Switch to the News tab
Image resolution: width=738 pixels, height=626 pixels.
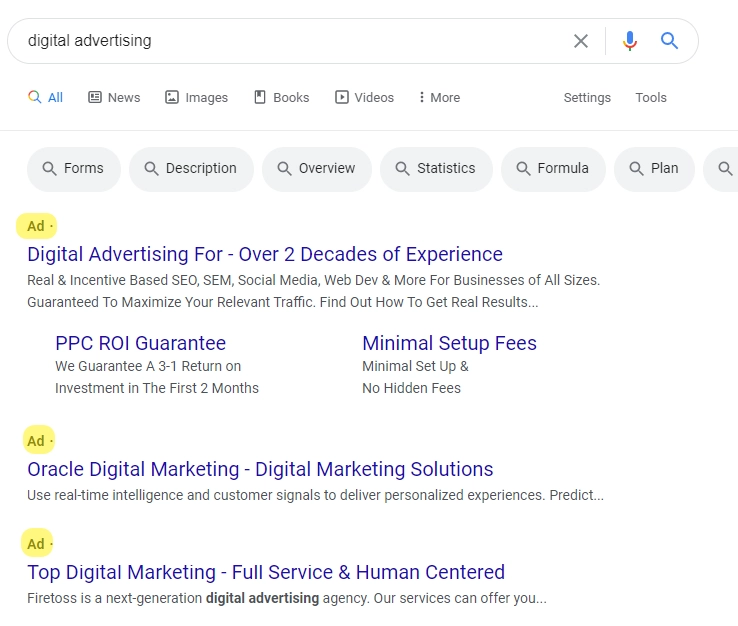114,97
